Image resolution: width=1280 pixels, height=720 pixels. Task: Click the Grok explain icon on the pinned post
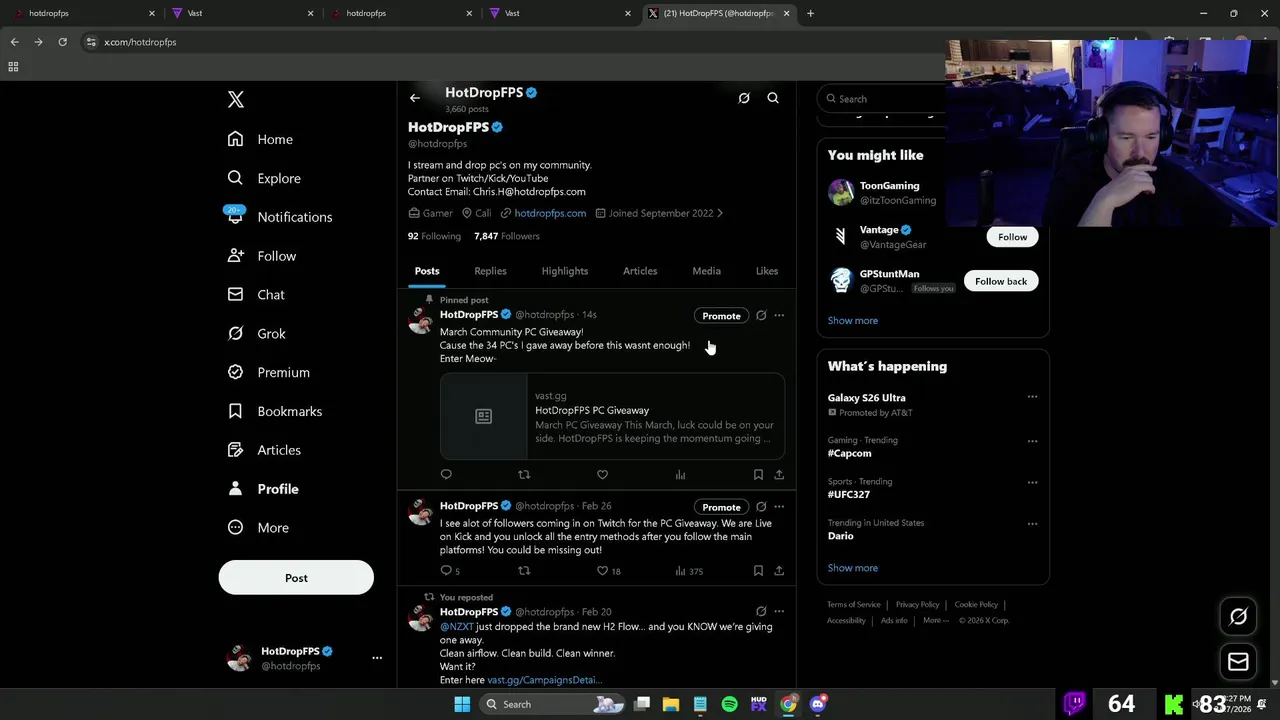click(761, 316)
